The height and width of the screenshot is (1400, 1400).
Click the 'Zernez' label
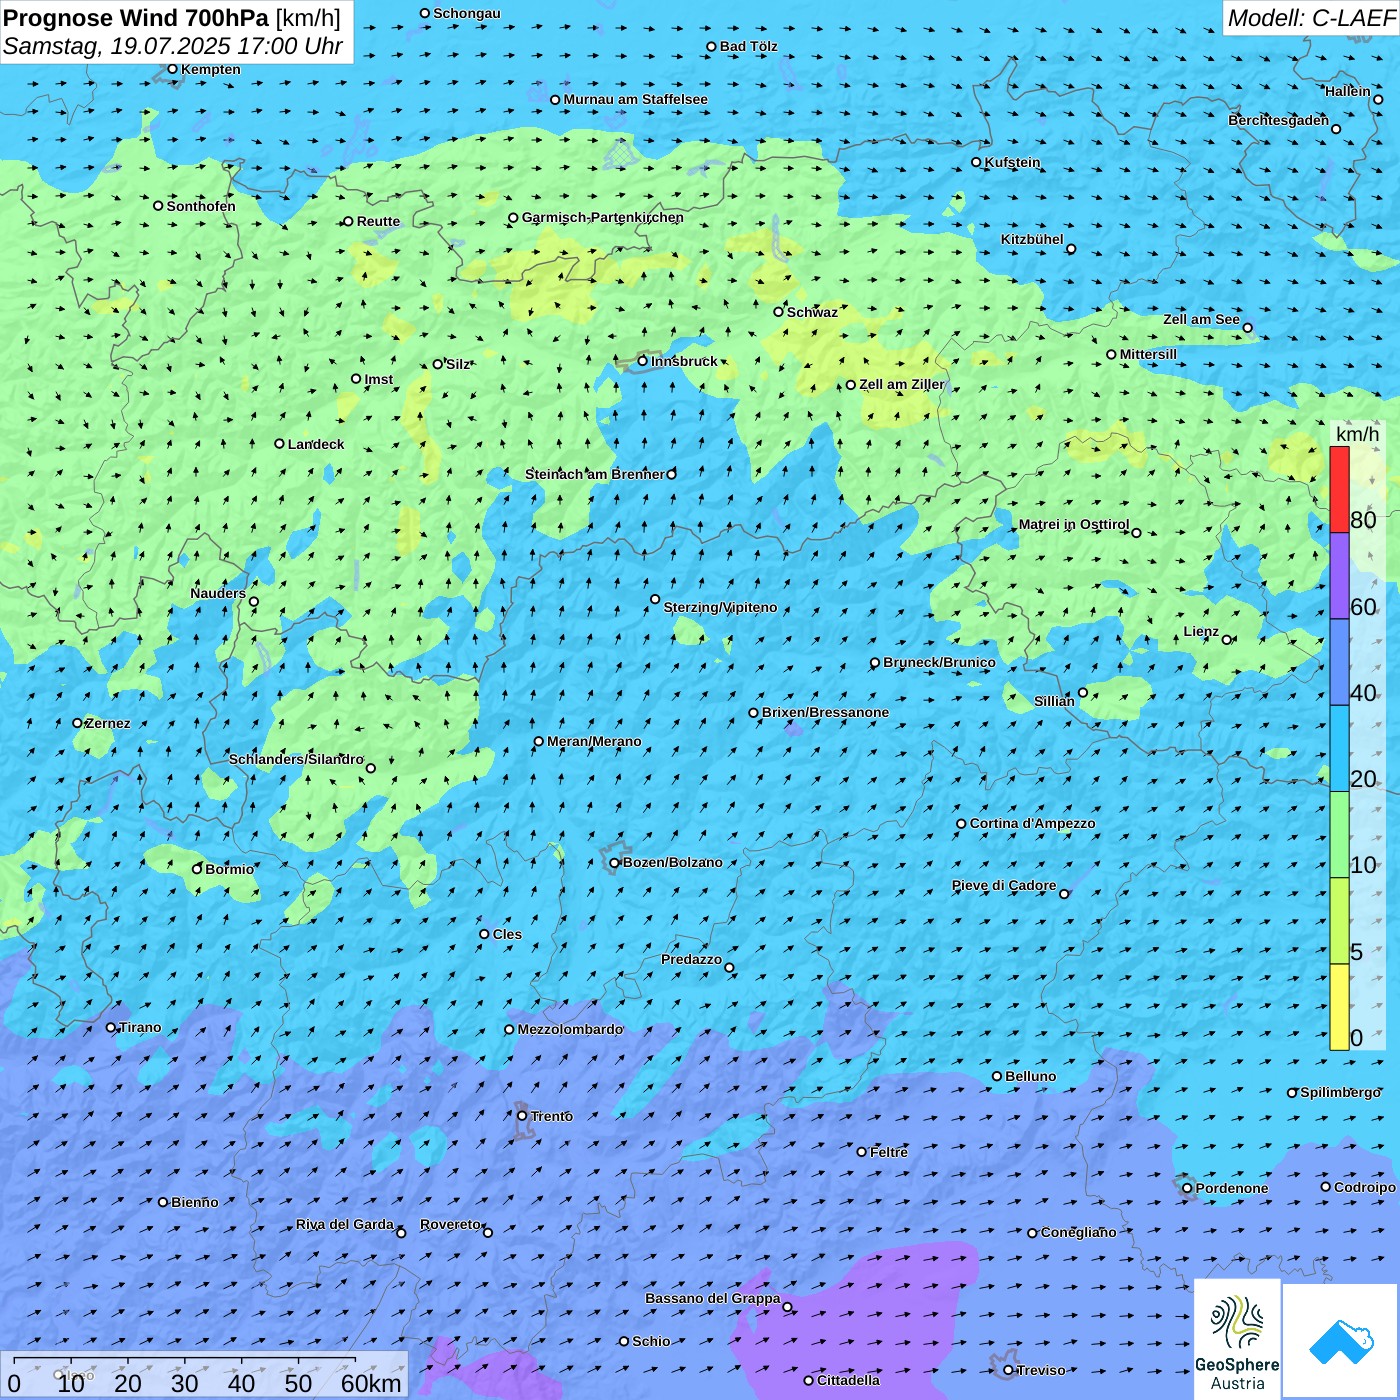pos(108,723)
